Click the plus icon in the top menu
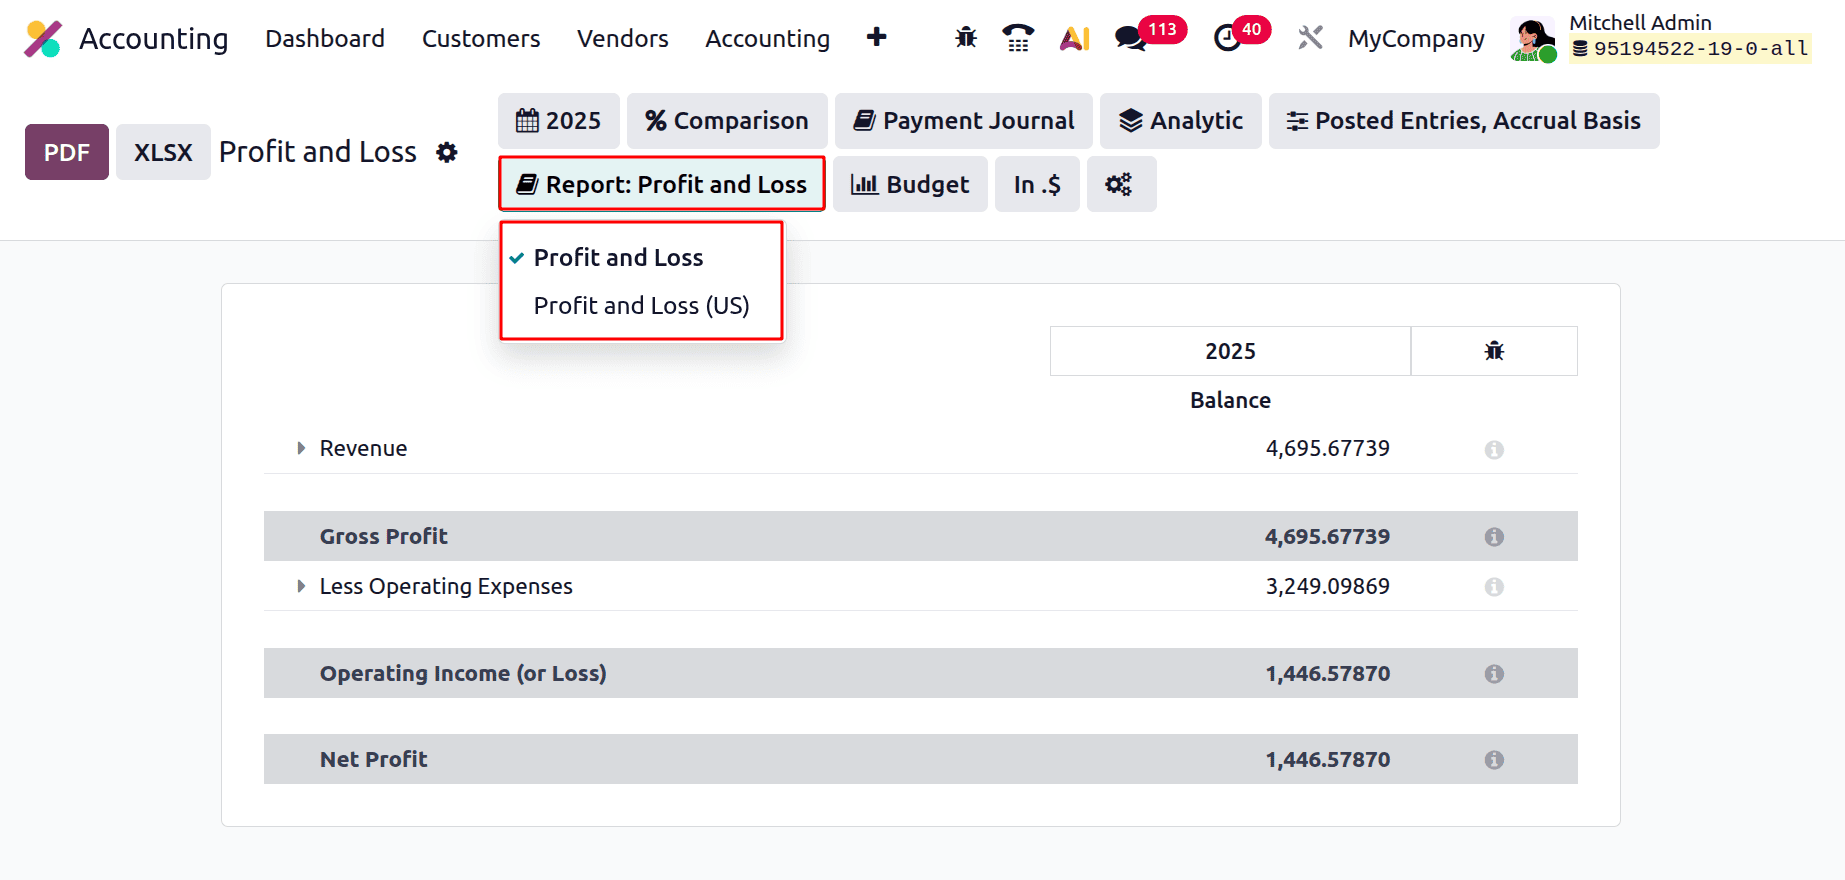Viewport: 1845px width, 880px height. tap(877, 38)
